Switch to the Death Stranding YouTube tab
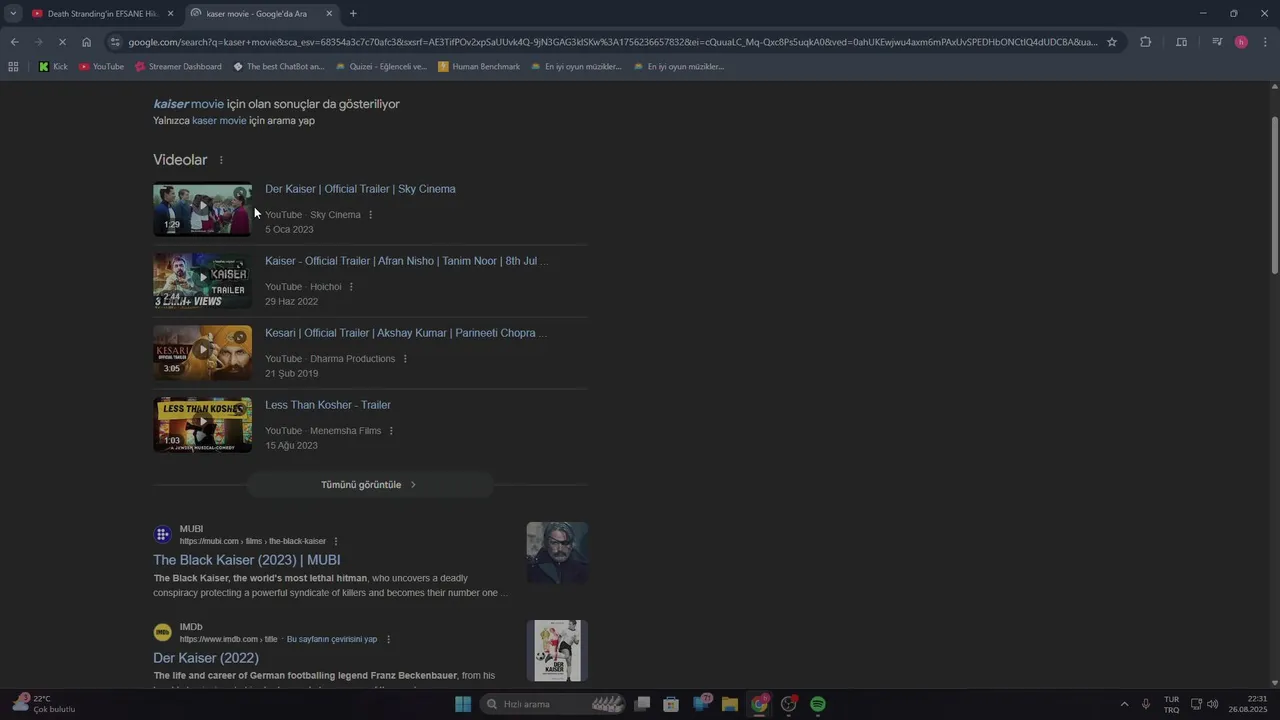The width and height of the screenshot is (1280, 720). [102, 13]
